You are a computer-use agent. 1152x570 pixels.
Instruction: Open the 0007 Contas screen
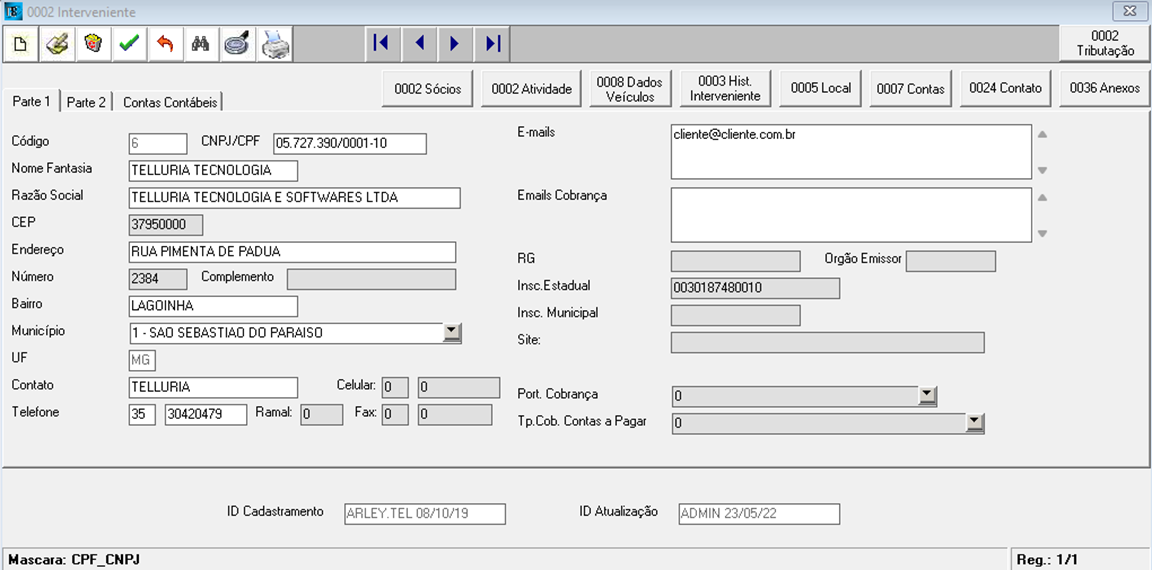click(x=911, y=89)
